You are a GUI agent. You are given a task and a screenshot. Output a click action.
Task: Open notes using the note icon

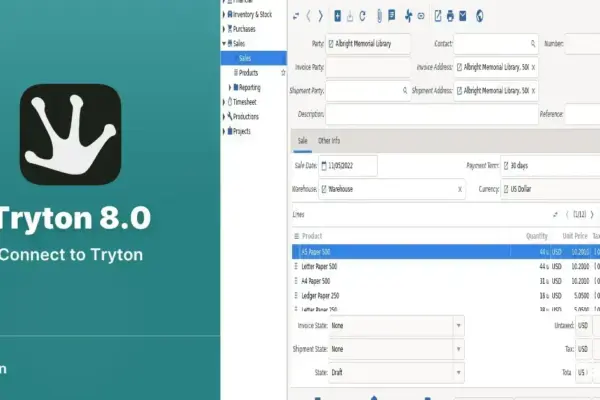click(x=391, y=16)
